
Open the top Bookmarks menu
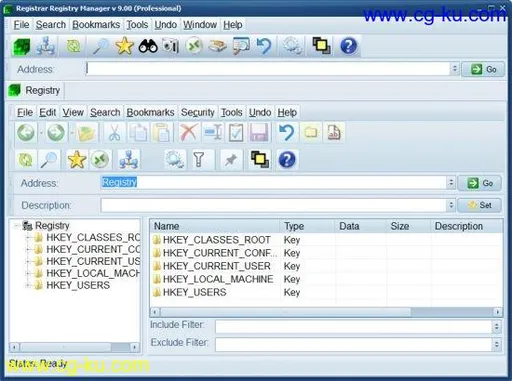point(96,25)
